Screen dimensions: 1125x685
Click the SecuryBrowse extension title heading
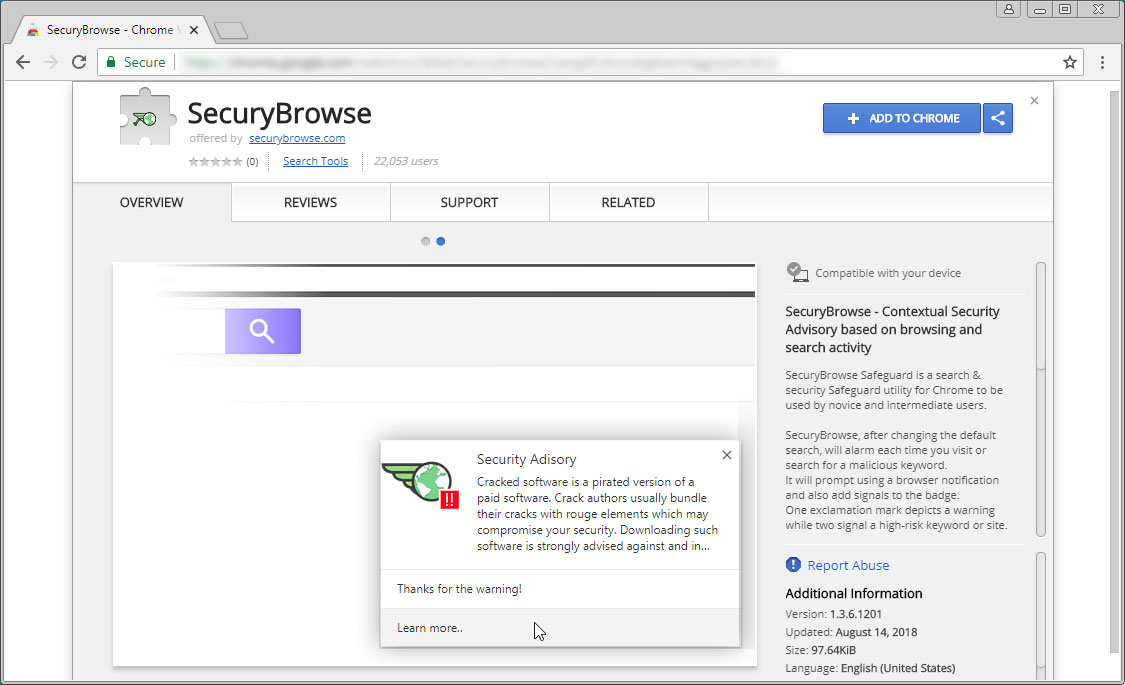tap(279, 113)
